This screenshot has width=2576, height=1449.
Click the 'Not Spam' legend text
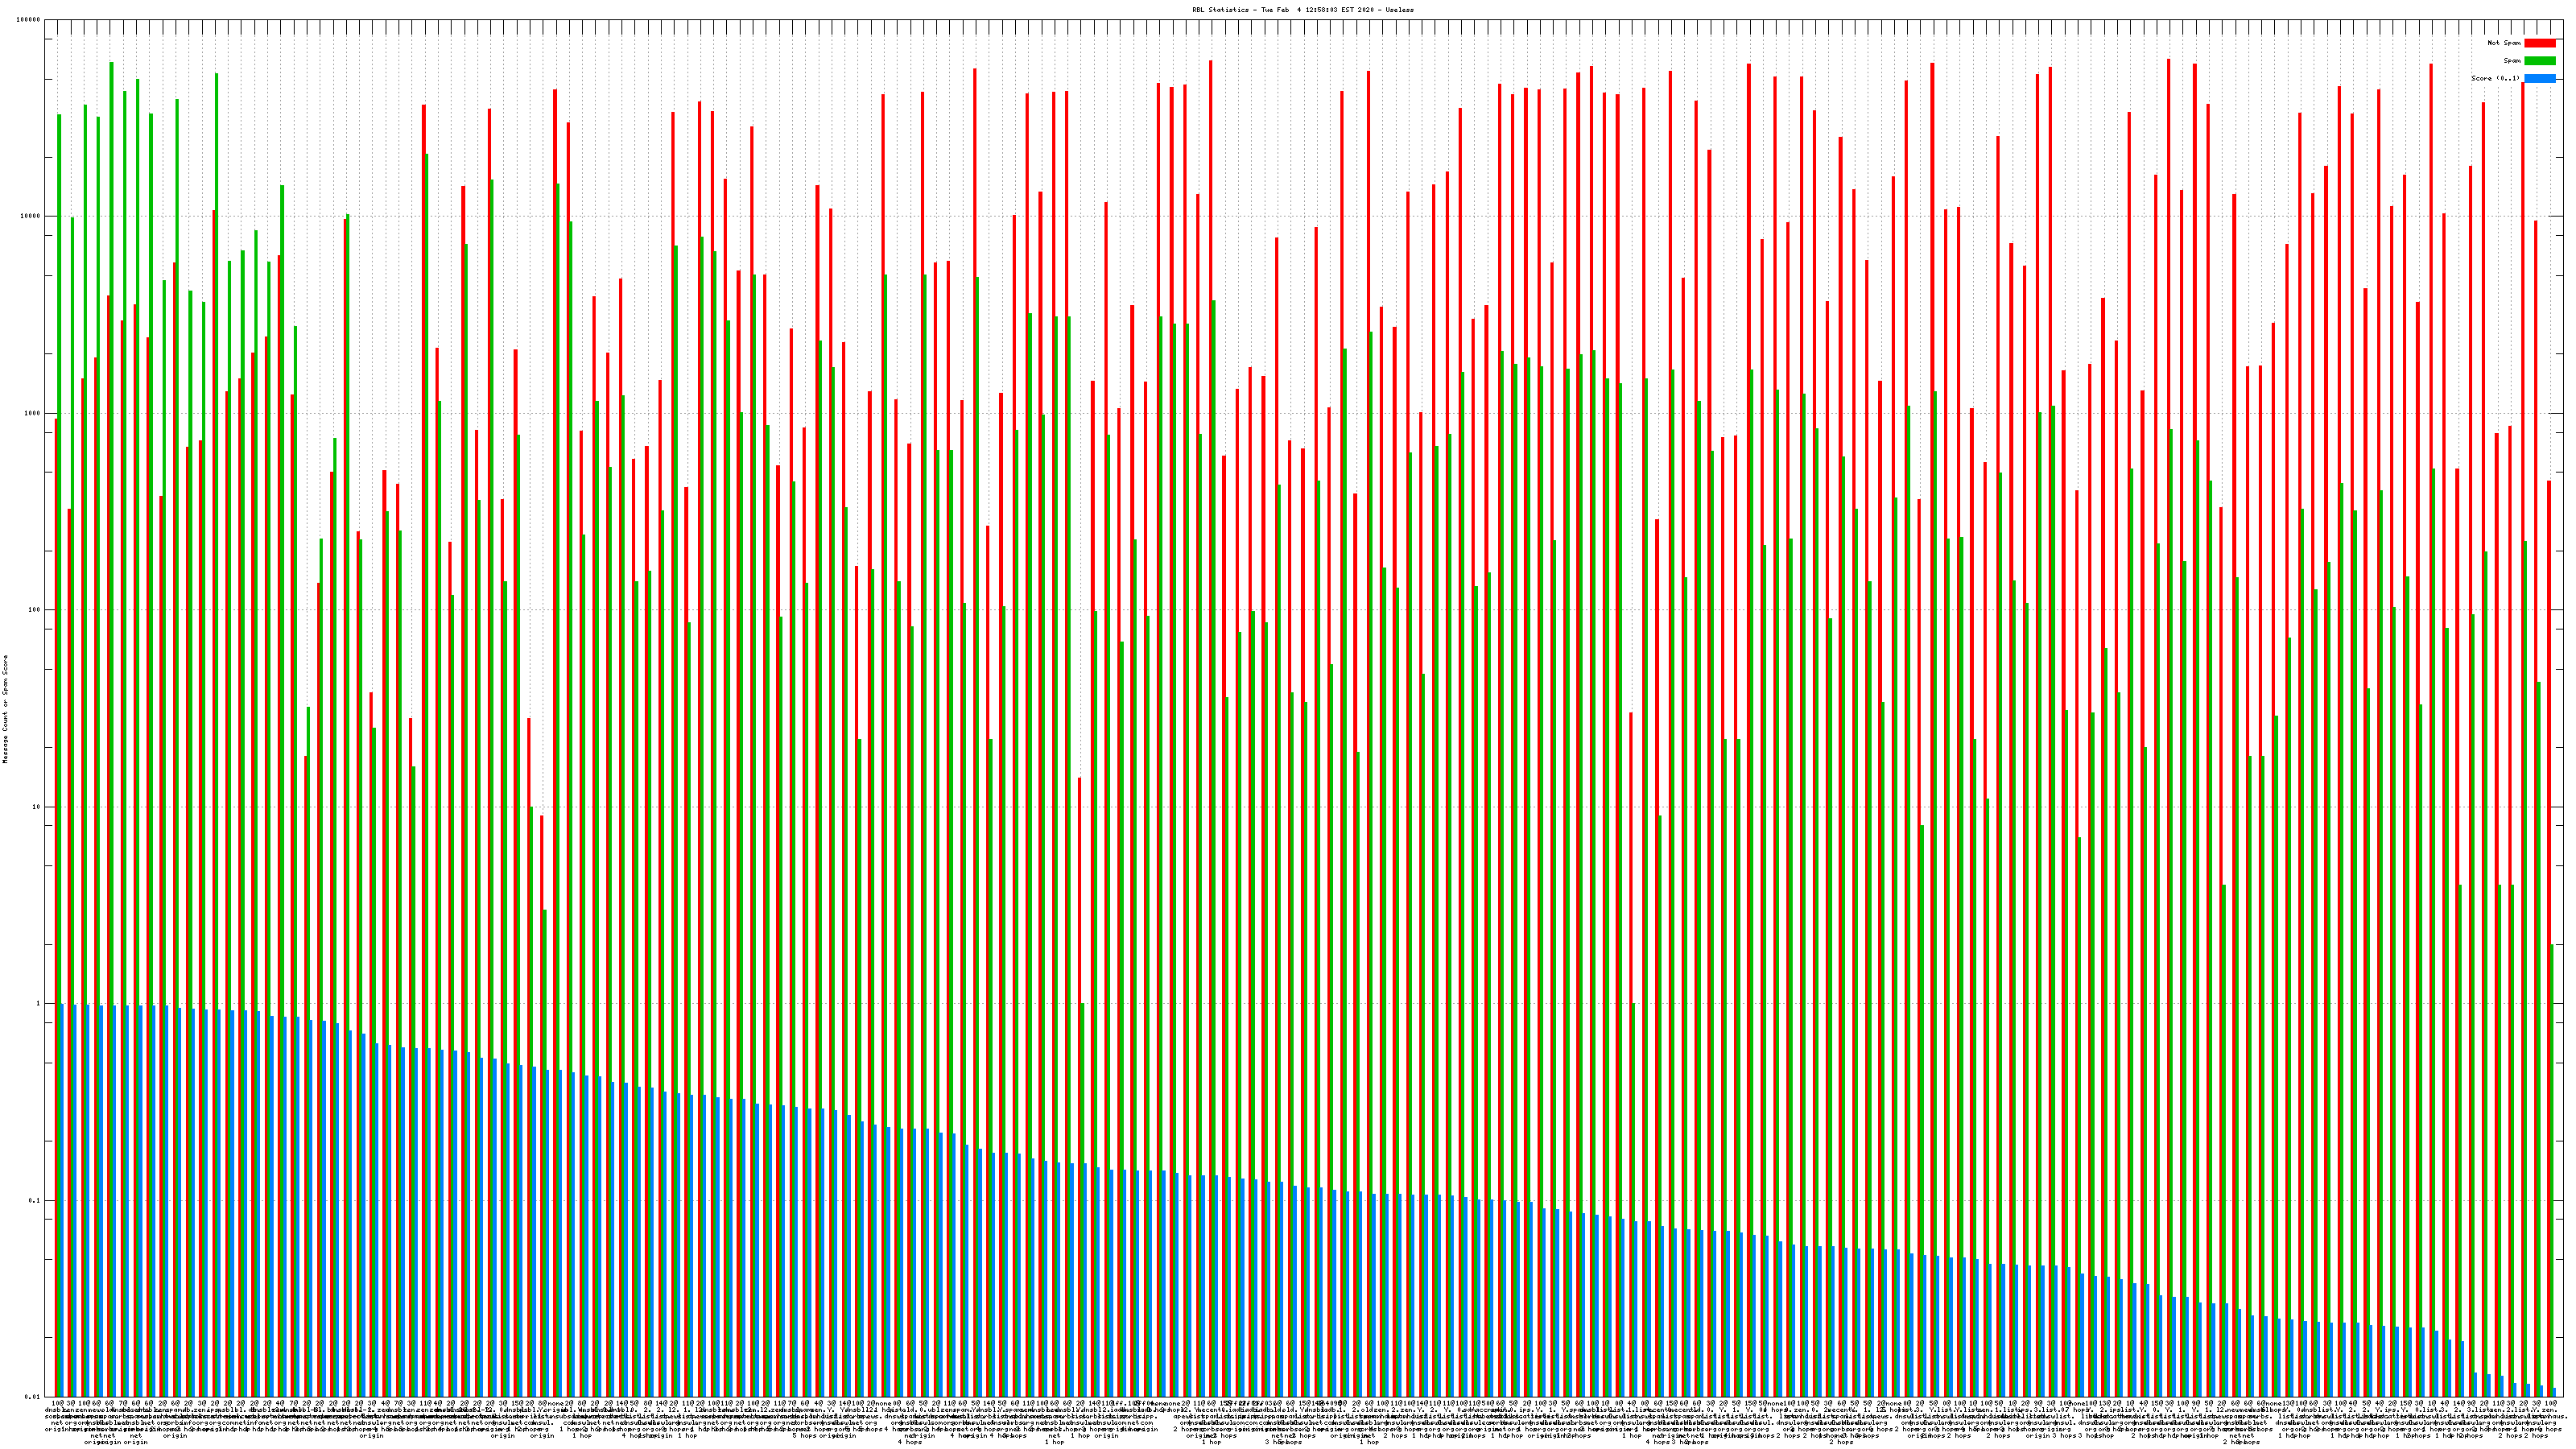click(x=2504, y=43)
